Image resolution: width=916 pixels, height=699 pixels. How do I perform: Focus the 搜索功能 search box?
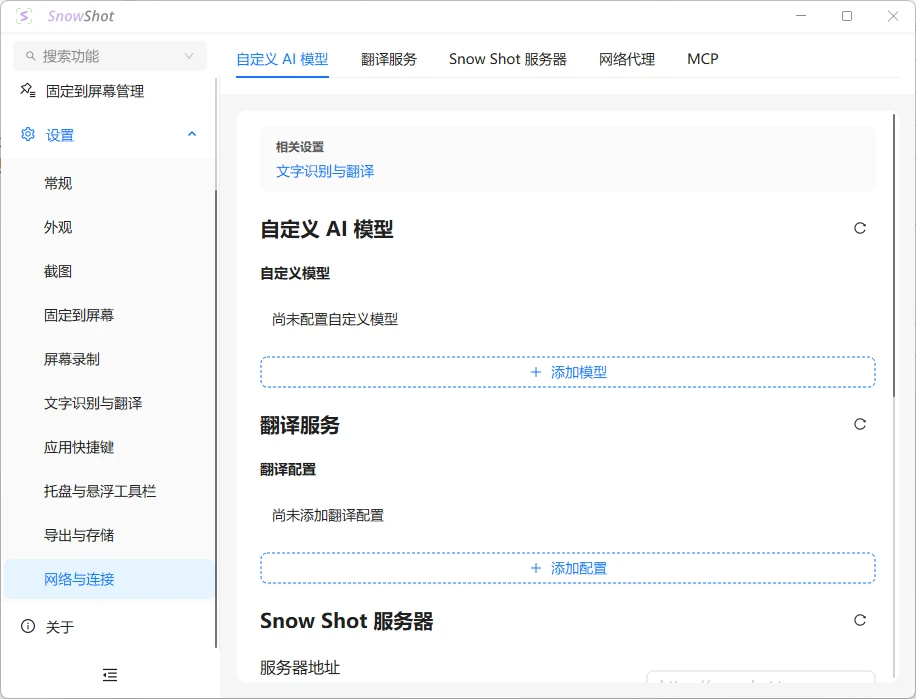[x=110, y=56]
